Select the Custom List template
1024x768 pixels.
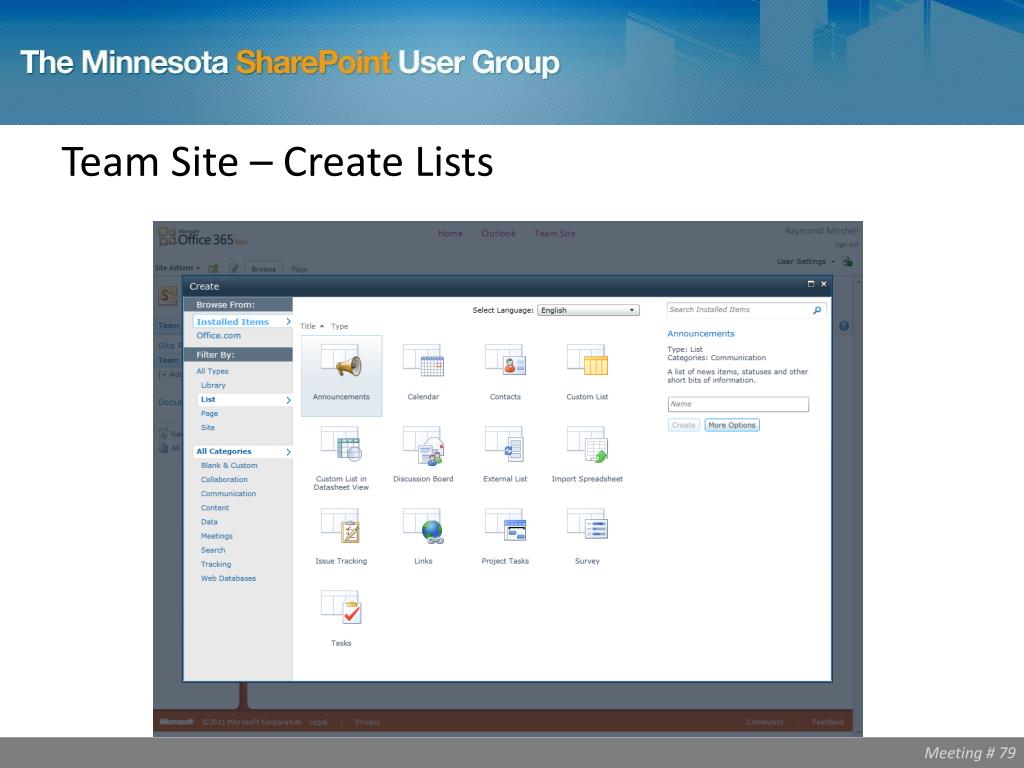587,360
